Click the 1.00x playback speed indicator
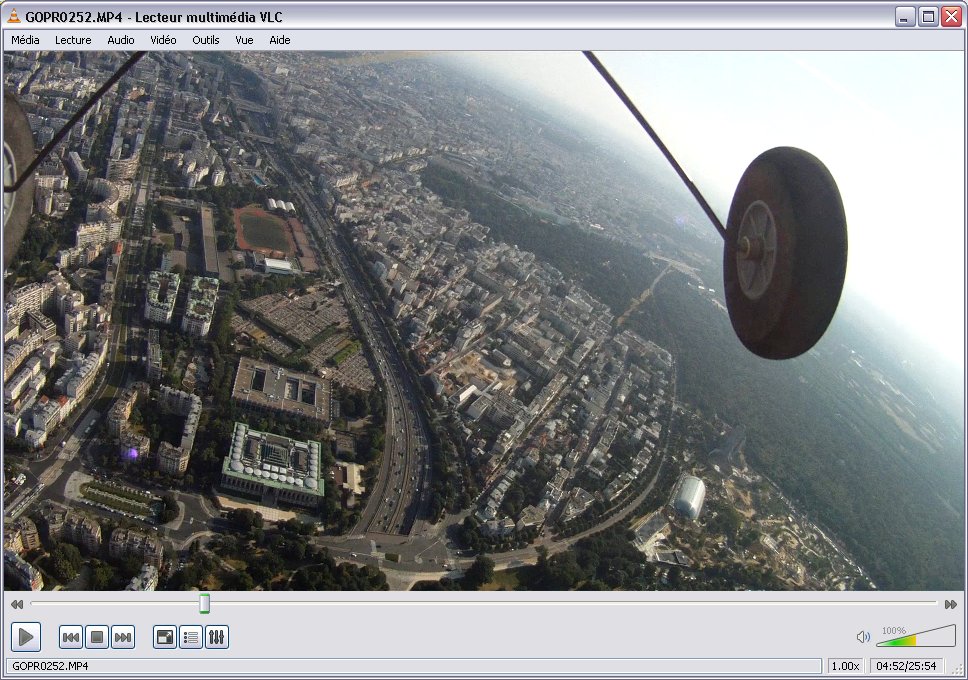Screen dimensions: 968x680 point(845,666)
